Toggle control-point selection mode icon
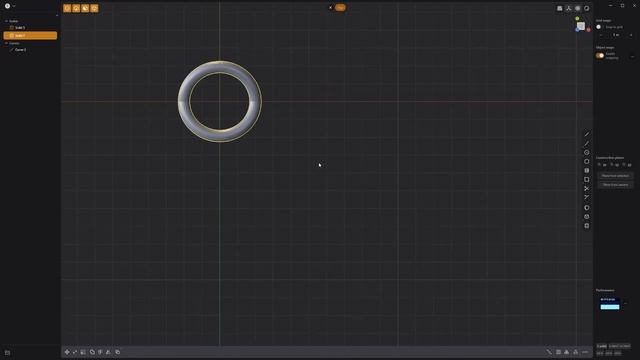Image resolution: width=640 pixels, height=360 pixels. [67, 8]
